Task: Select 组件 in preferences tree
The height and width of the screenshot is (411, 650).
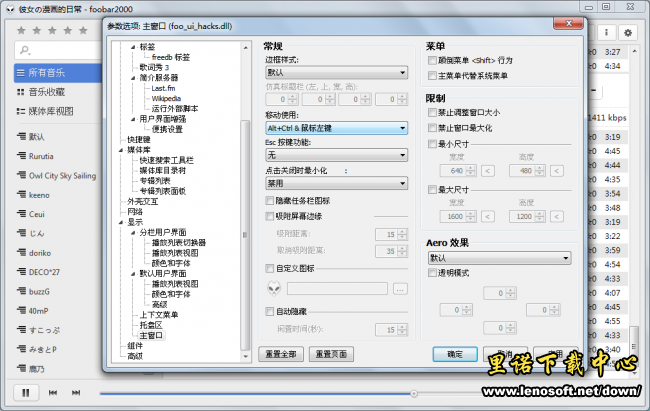Action: 135,345
